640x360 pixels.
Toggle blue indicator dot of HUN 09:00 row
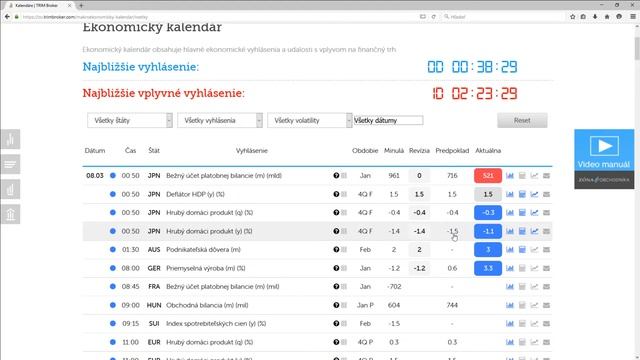tap(113, 305)
